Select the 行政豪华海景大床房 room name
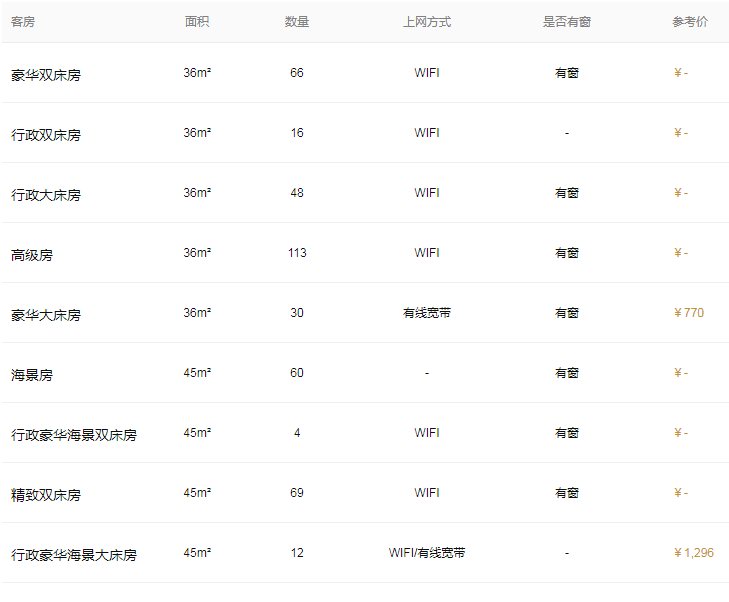The height and width of the screenshot is (602, 729). (x=74, y=554)
